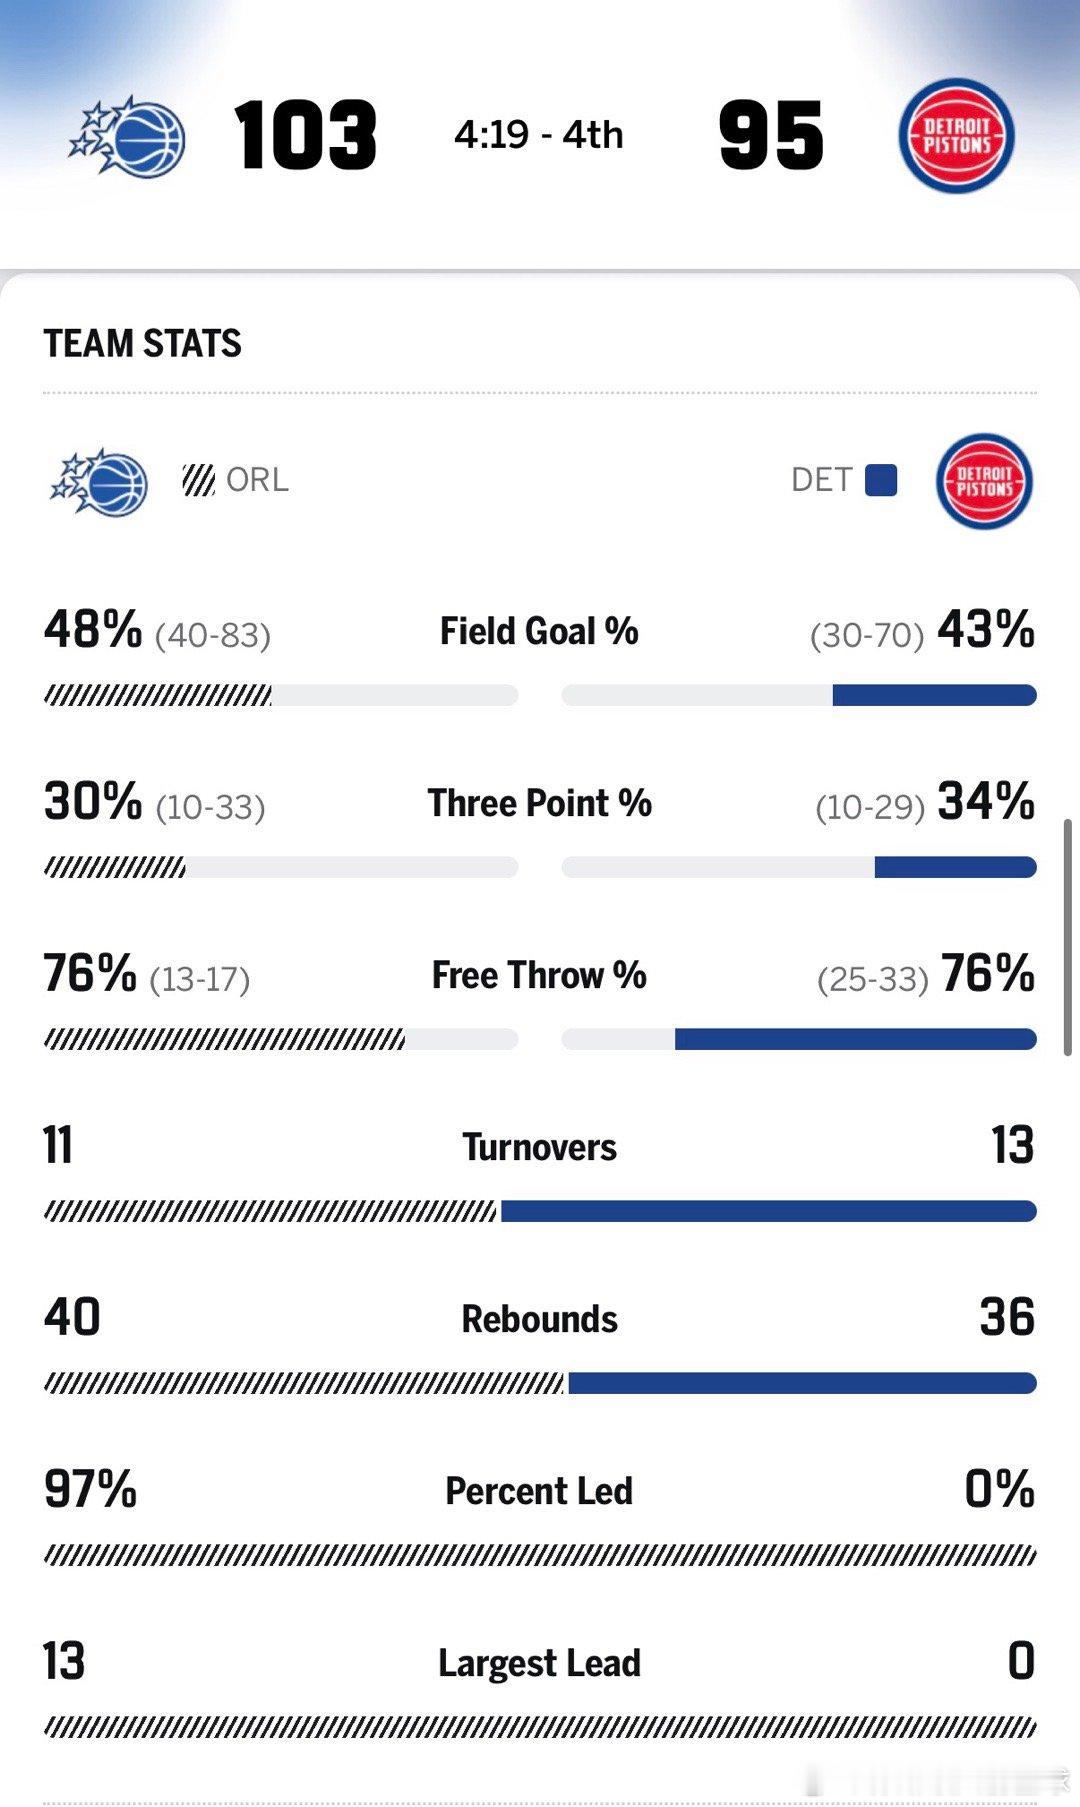Click the DET team abbreviation label

[x=822, y=480]
